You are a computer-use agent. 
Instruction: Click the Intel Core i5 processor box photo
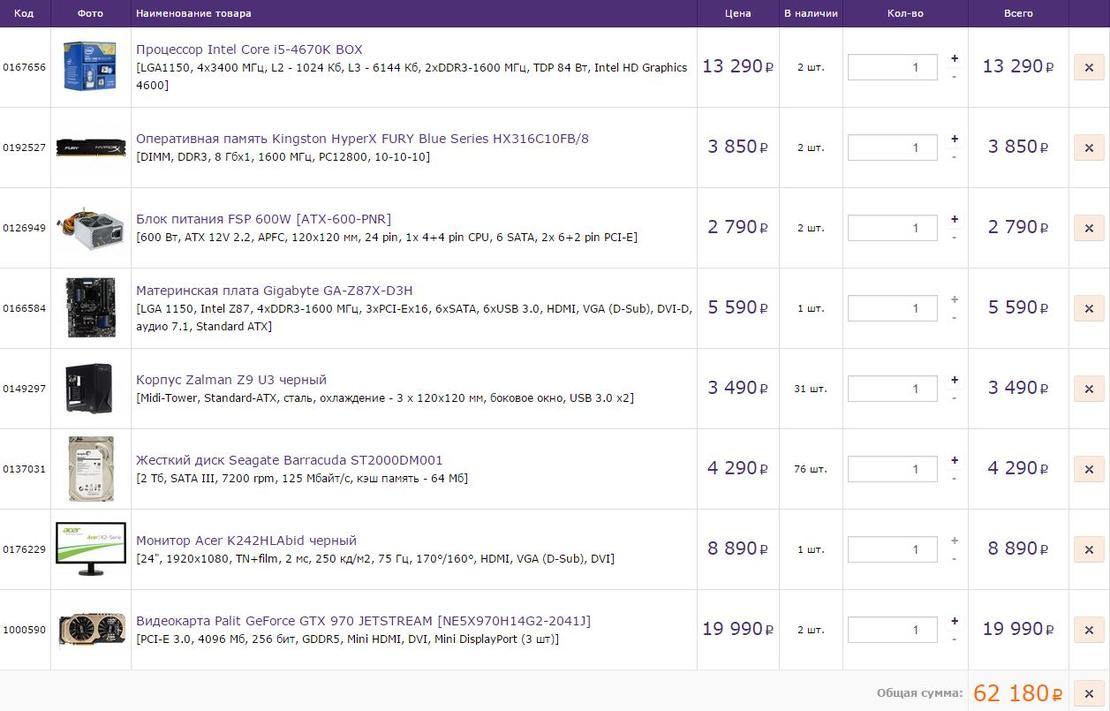pyautogui.click(x=90, y=66)
